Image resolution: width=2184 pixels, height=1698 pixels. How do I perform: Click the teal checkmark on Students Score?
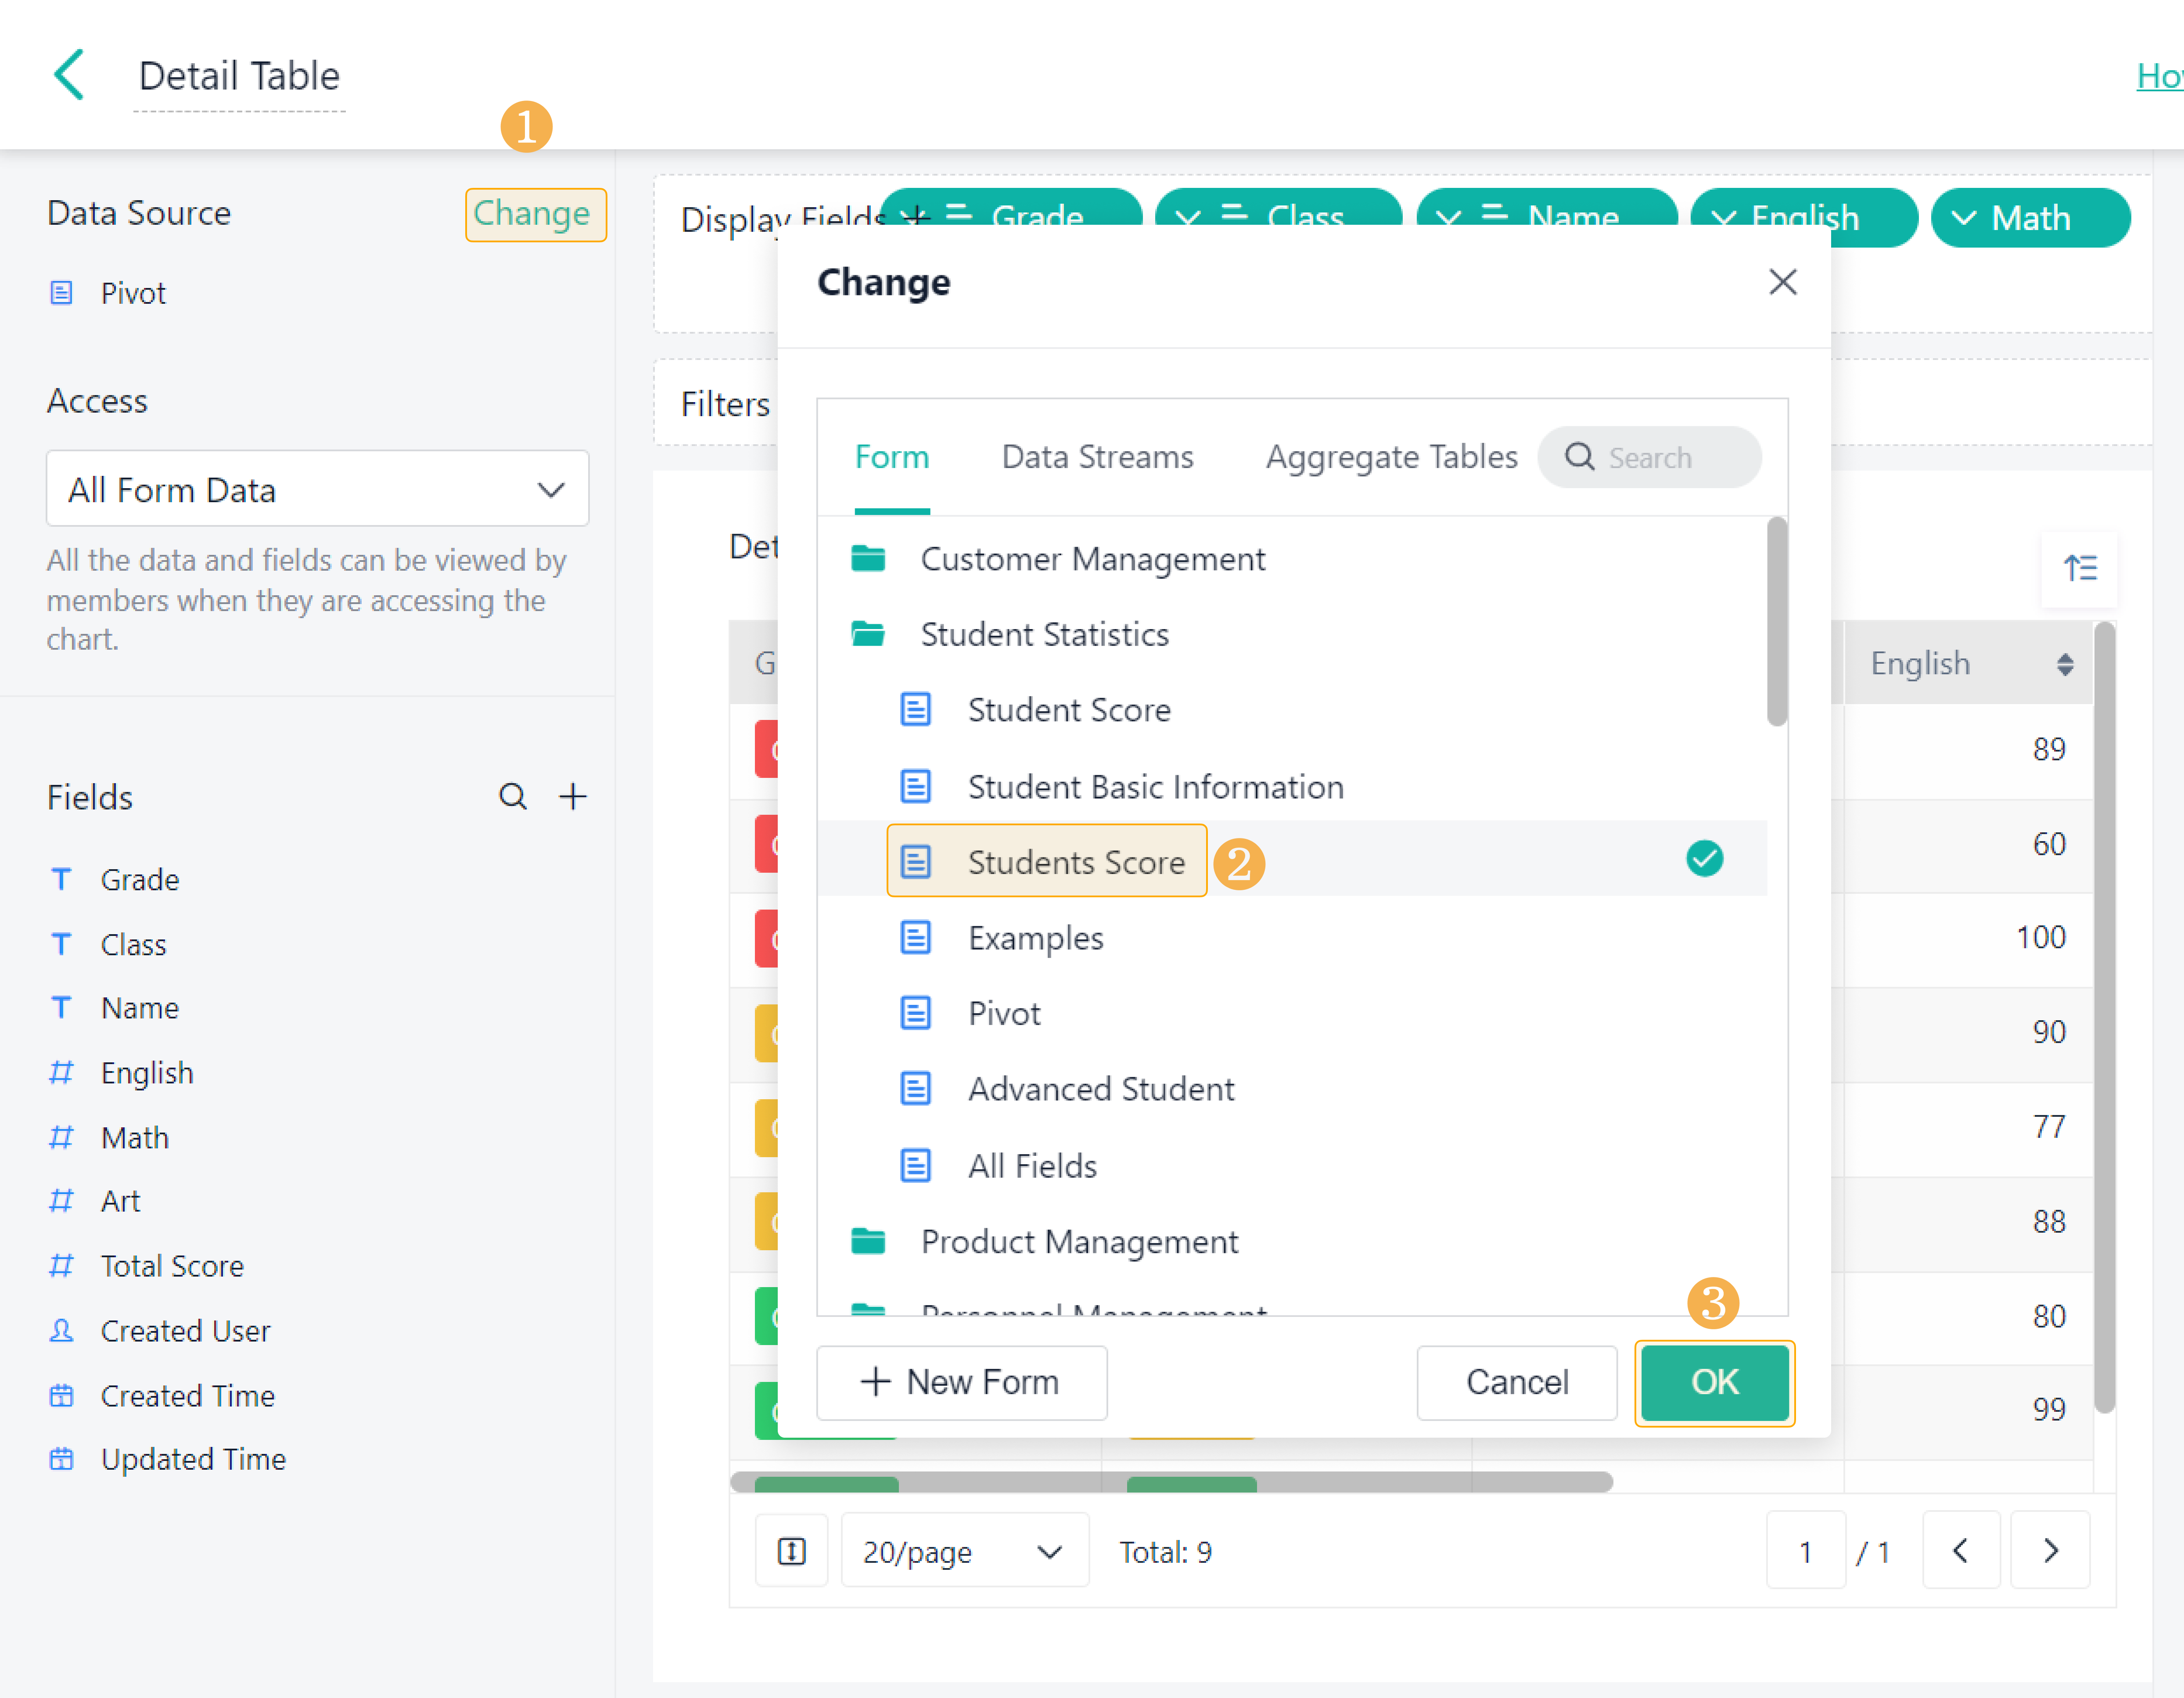point(1704,859)
